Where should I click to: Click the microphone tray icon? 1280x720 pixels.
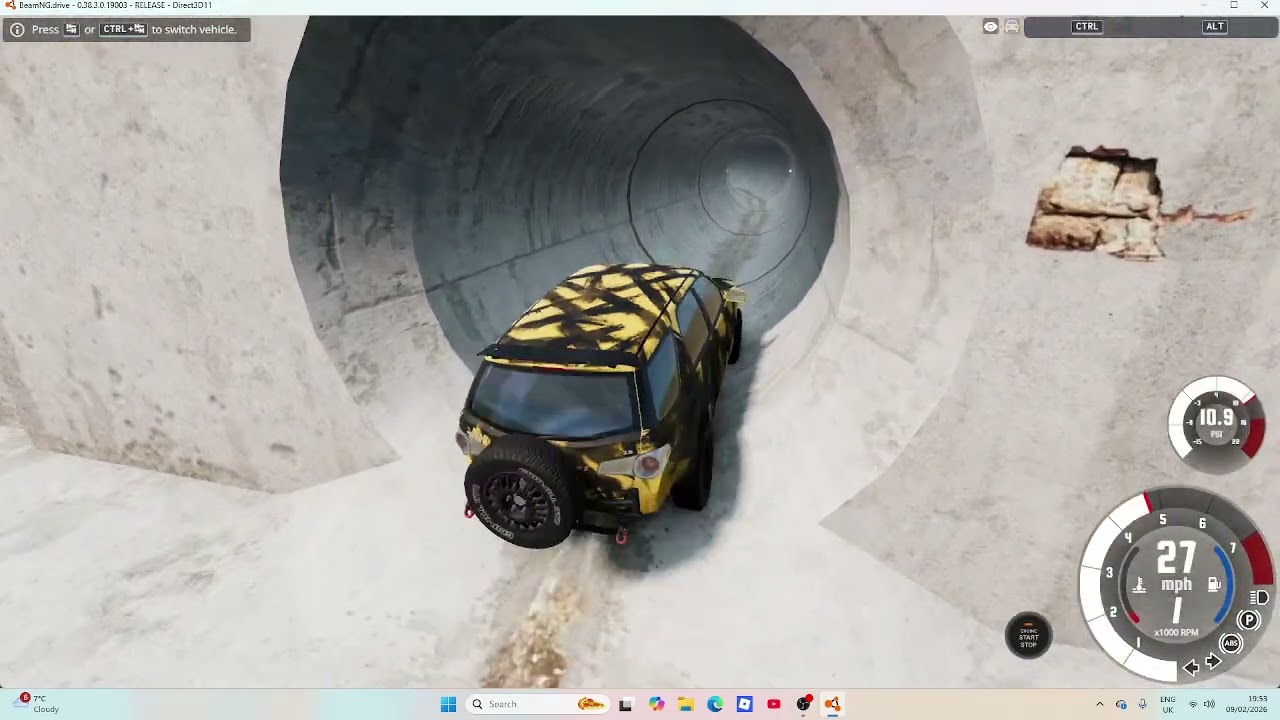[x=1142, y=704]
